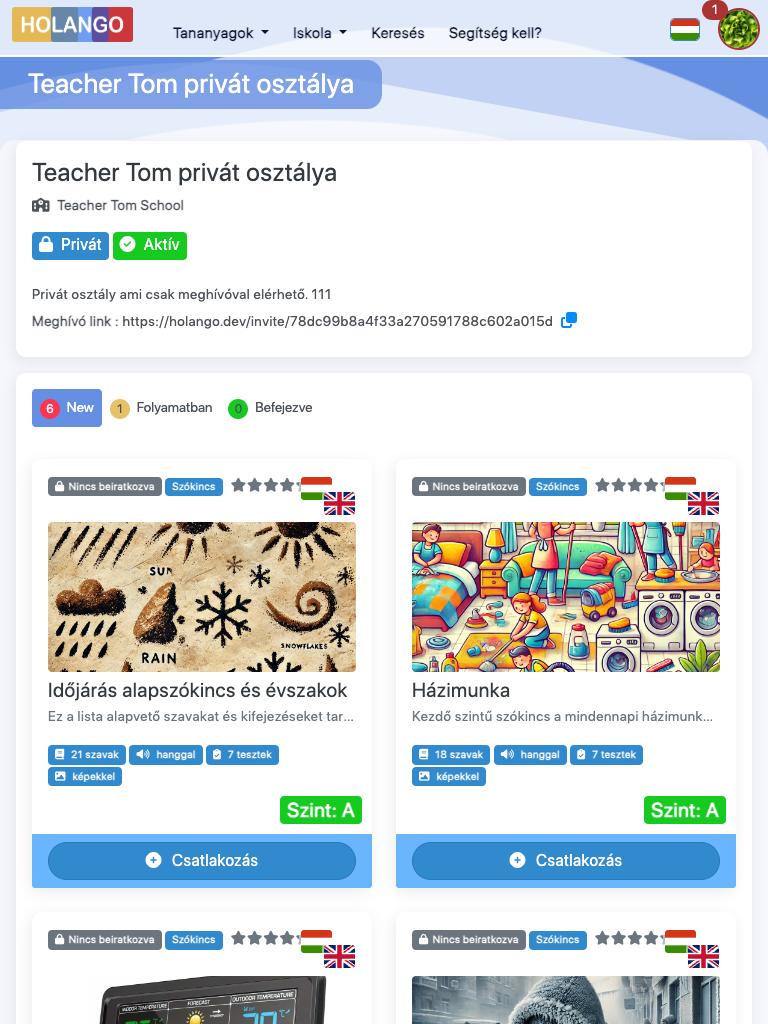Click the star rating on the Időjárás card
Image resolution: width=768 pixels, height=1024 pixels.
click(266, 485)
